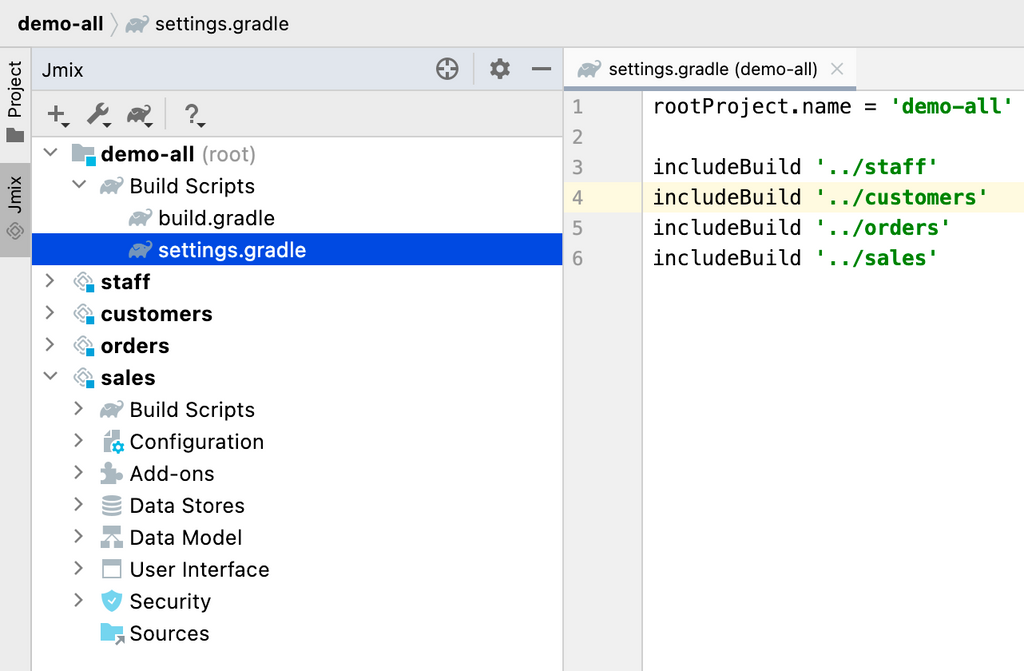Click line number 4 in the gutter

578,197
